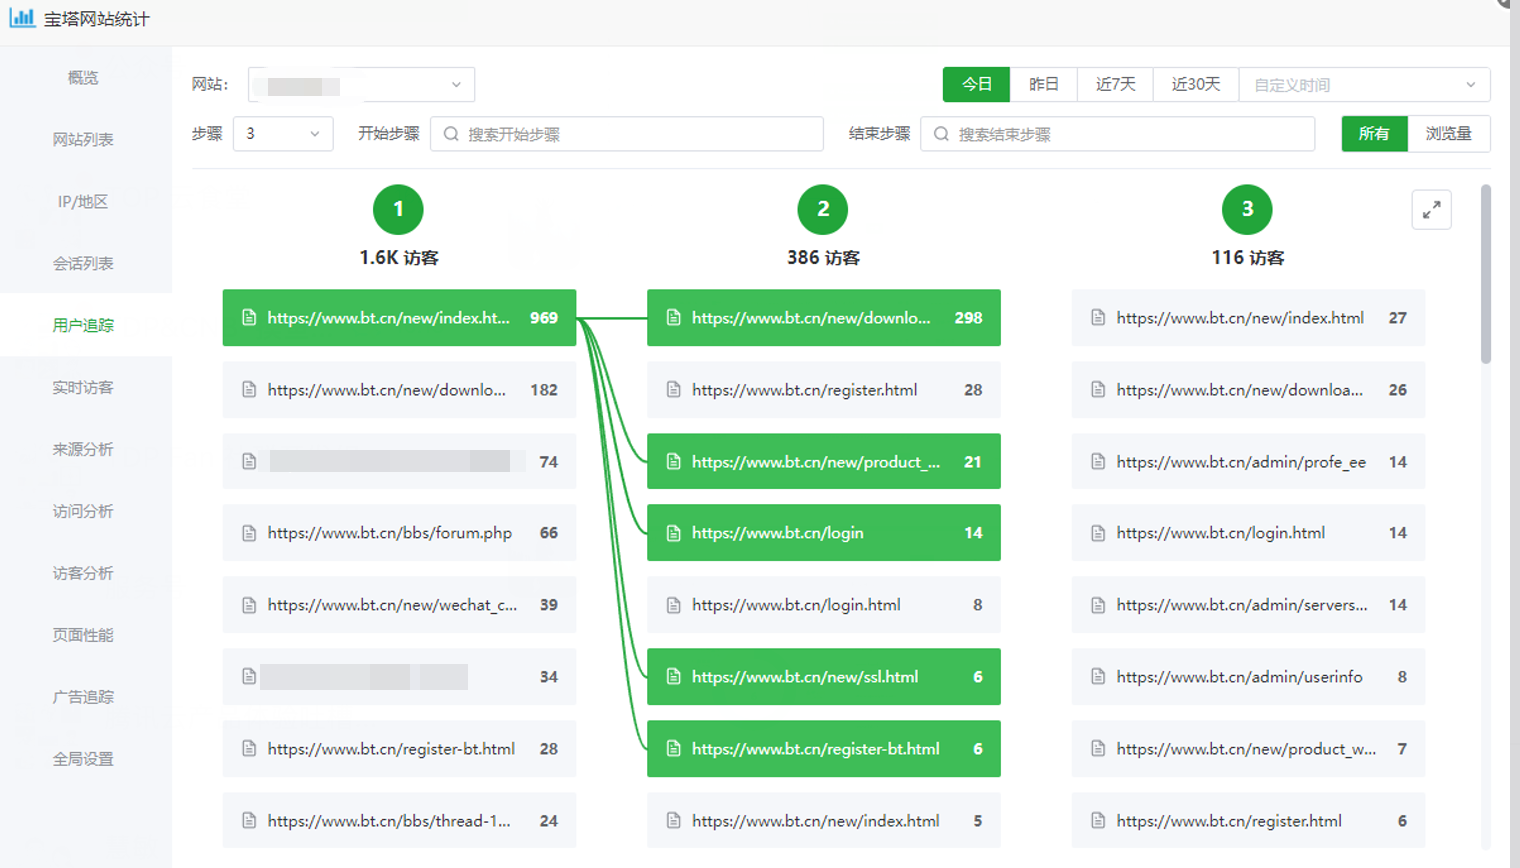The image size is (1520, 868).
Task: Click the vertical scrollbar of flow panel
Action: click(1486, 274)
